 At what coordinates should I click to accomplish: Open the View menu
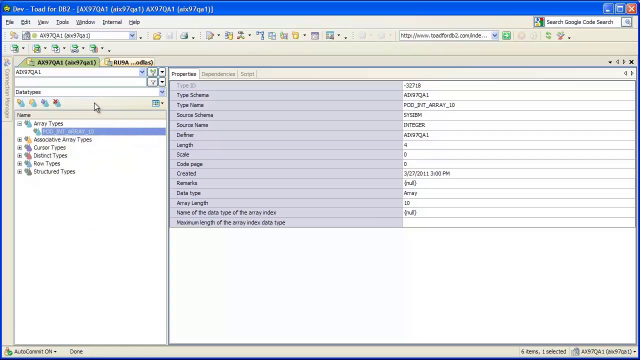[x=43, y=22]
